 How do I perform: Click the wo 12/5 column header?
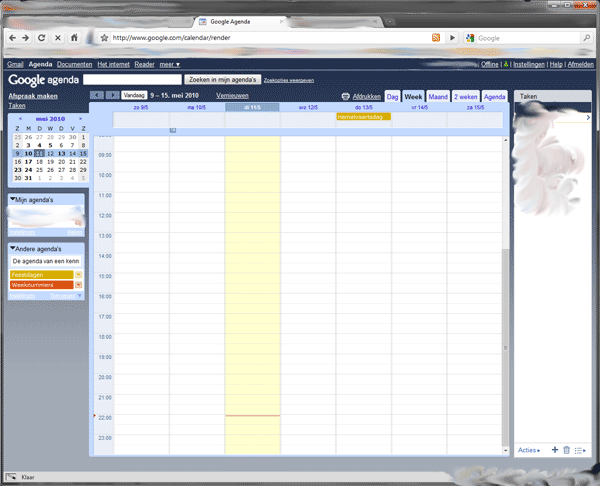tap(308, 108)
